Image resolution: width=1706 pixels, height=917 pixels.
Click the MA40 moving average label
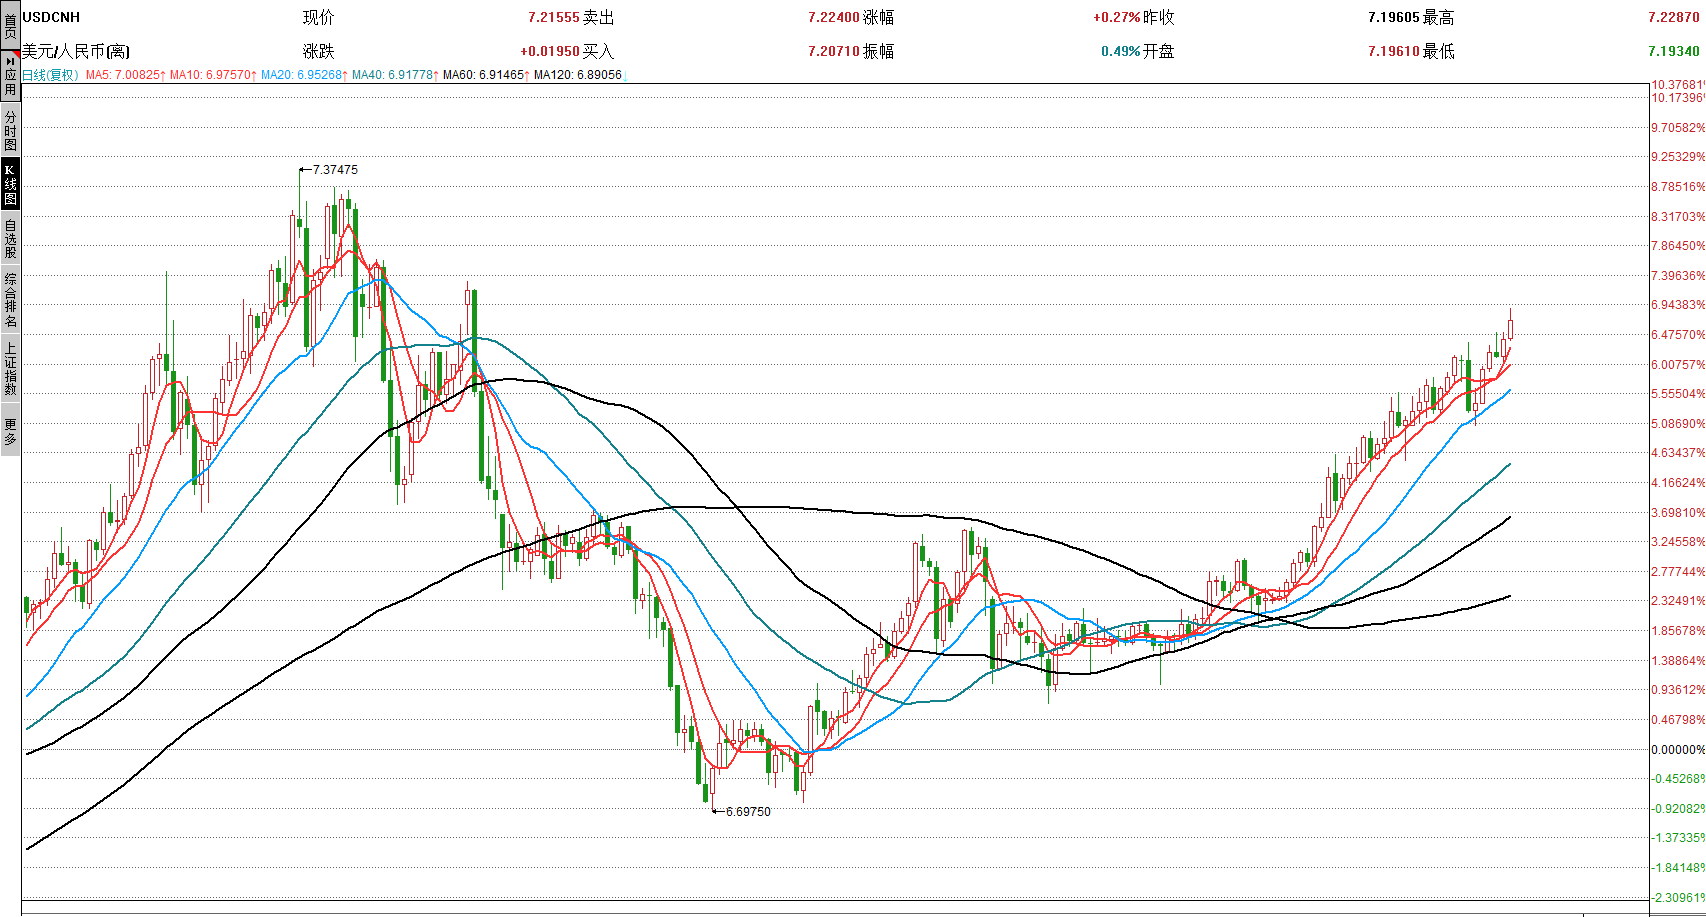[x=394, y=75]
